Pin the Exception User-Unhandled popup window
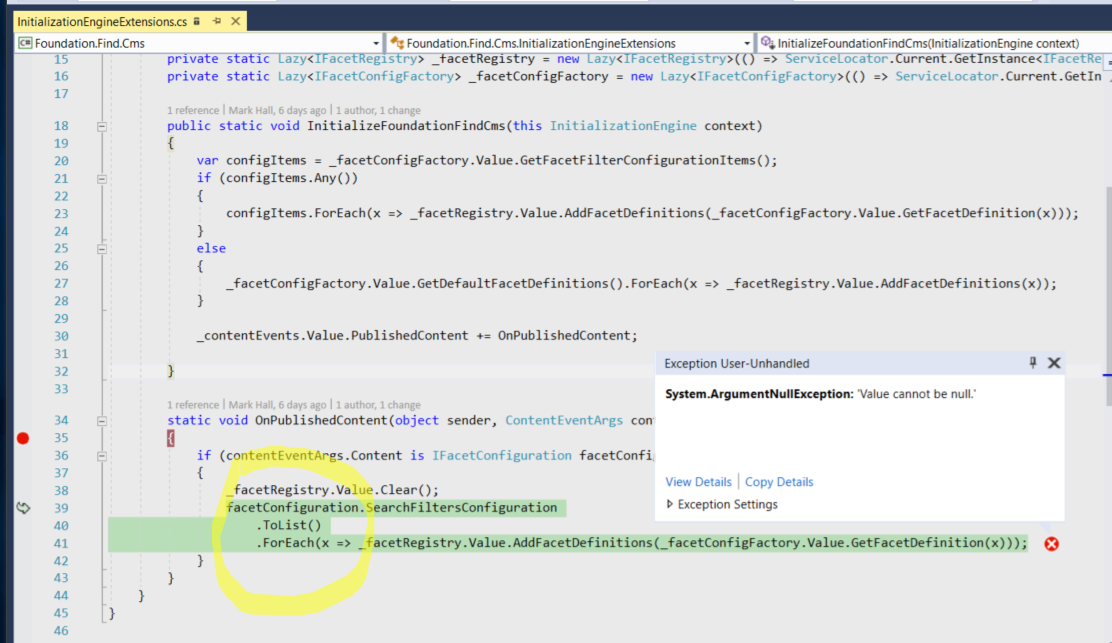Screen dimensions: 1112x643 (1033, 363)
